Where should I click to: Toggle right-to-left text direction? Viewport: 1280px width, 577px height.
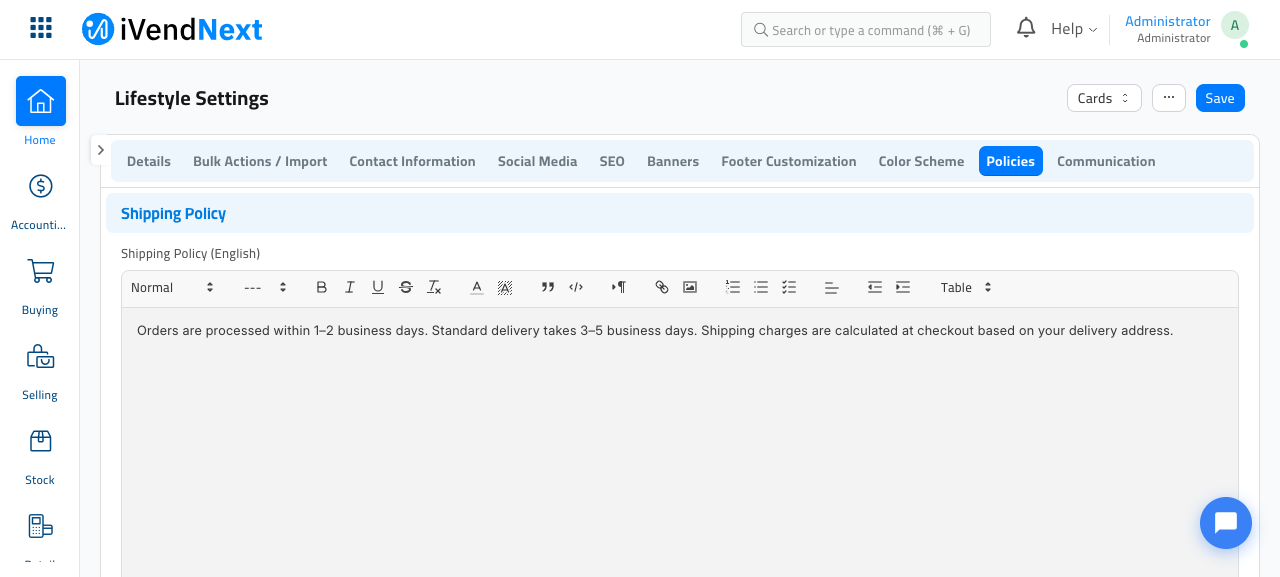click(619, 287)
